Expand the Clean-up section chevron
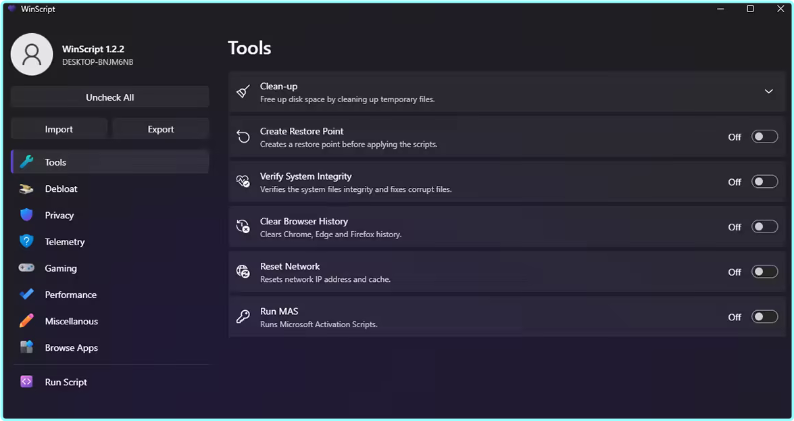The image size is (794, 421). click(x=768, y=91)
